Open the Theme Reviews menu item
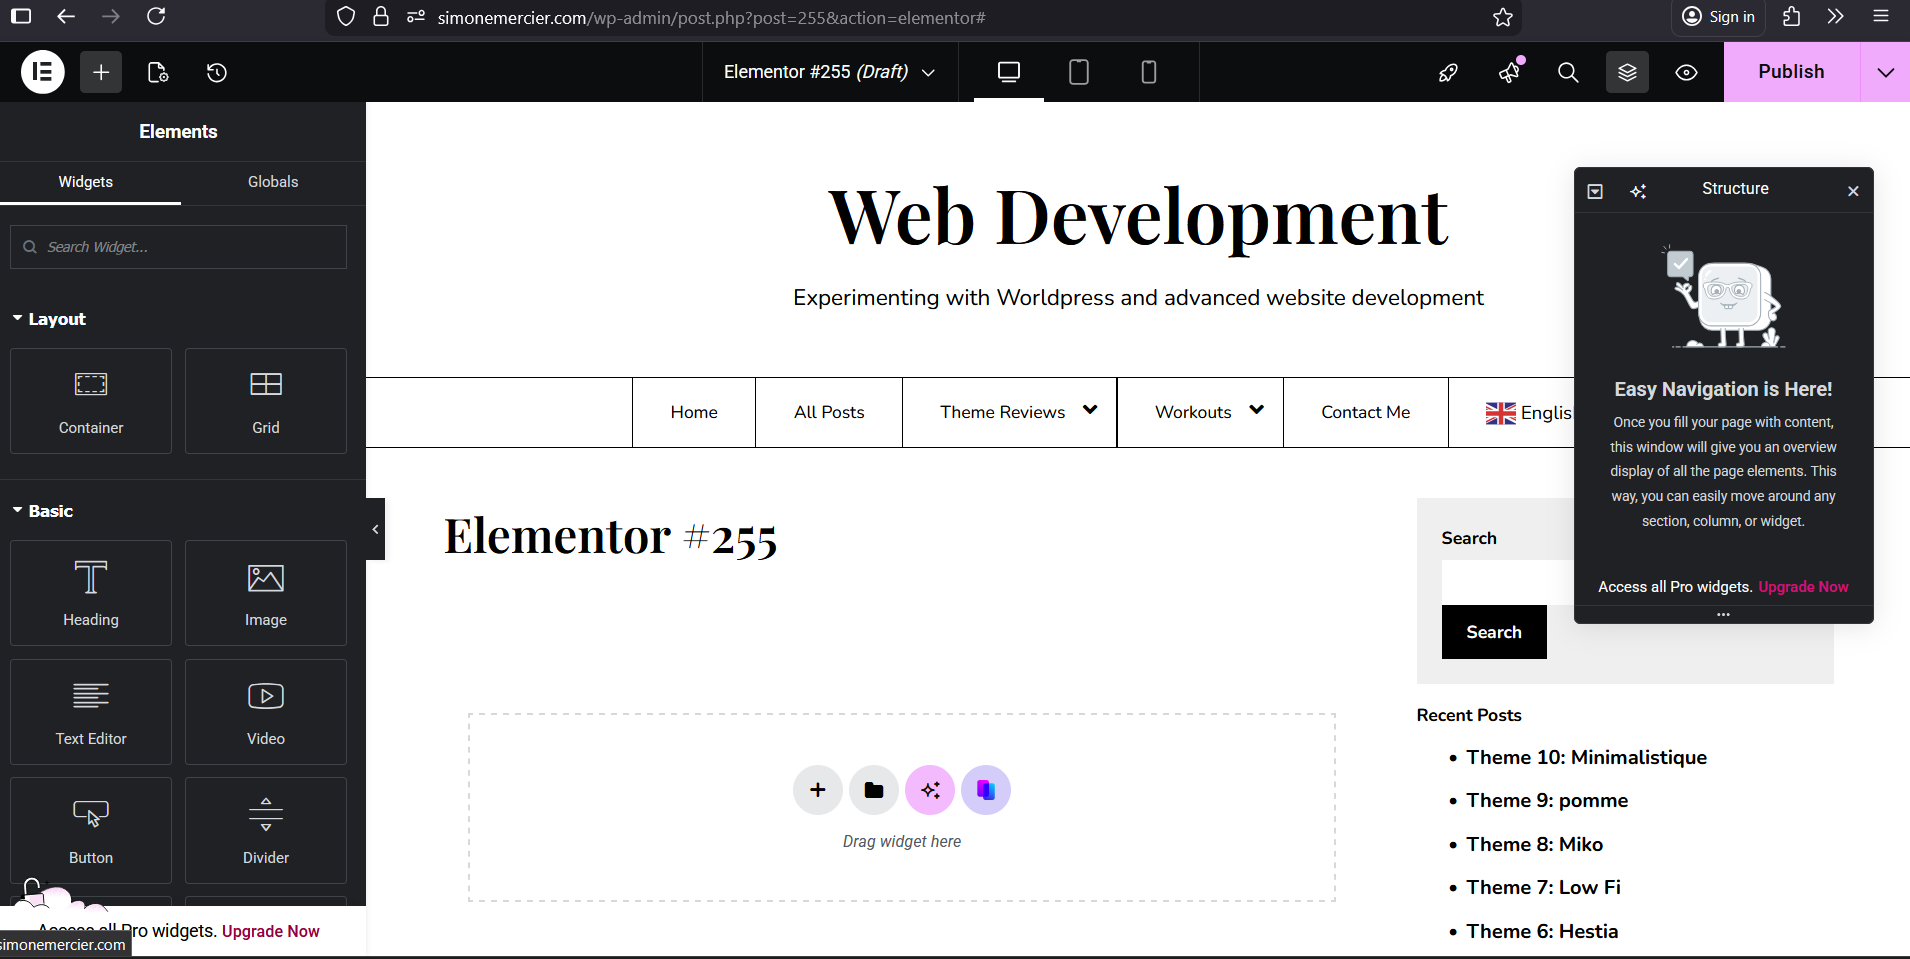This screenshot has width=1910, height=959. (x=1003, y=412)
